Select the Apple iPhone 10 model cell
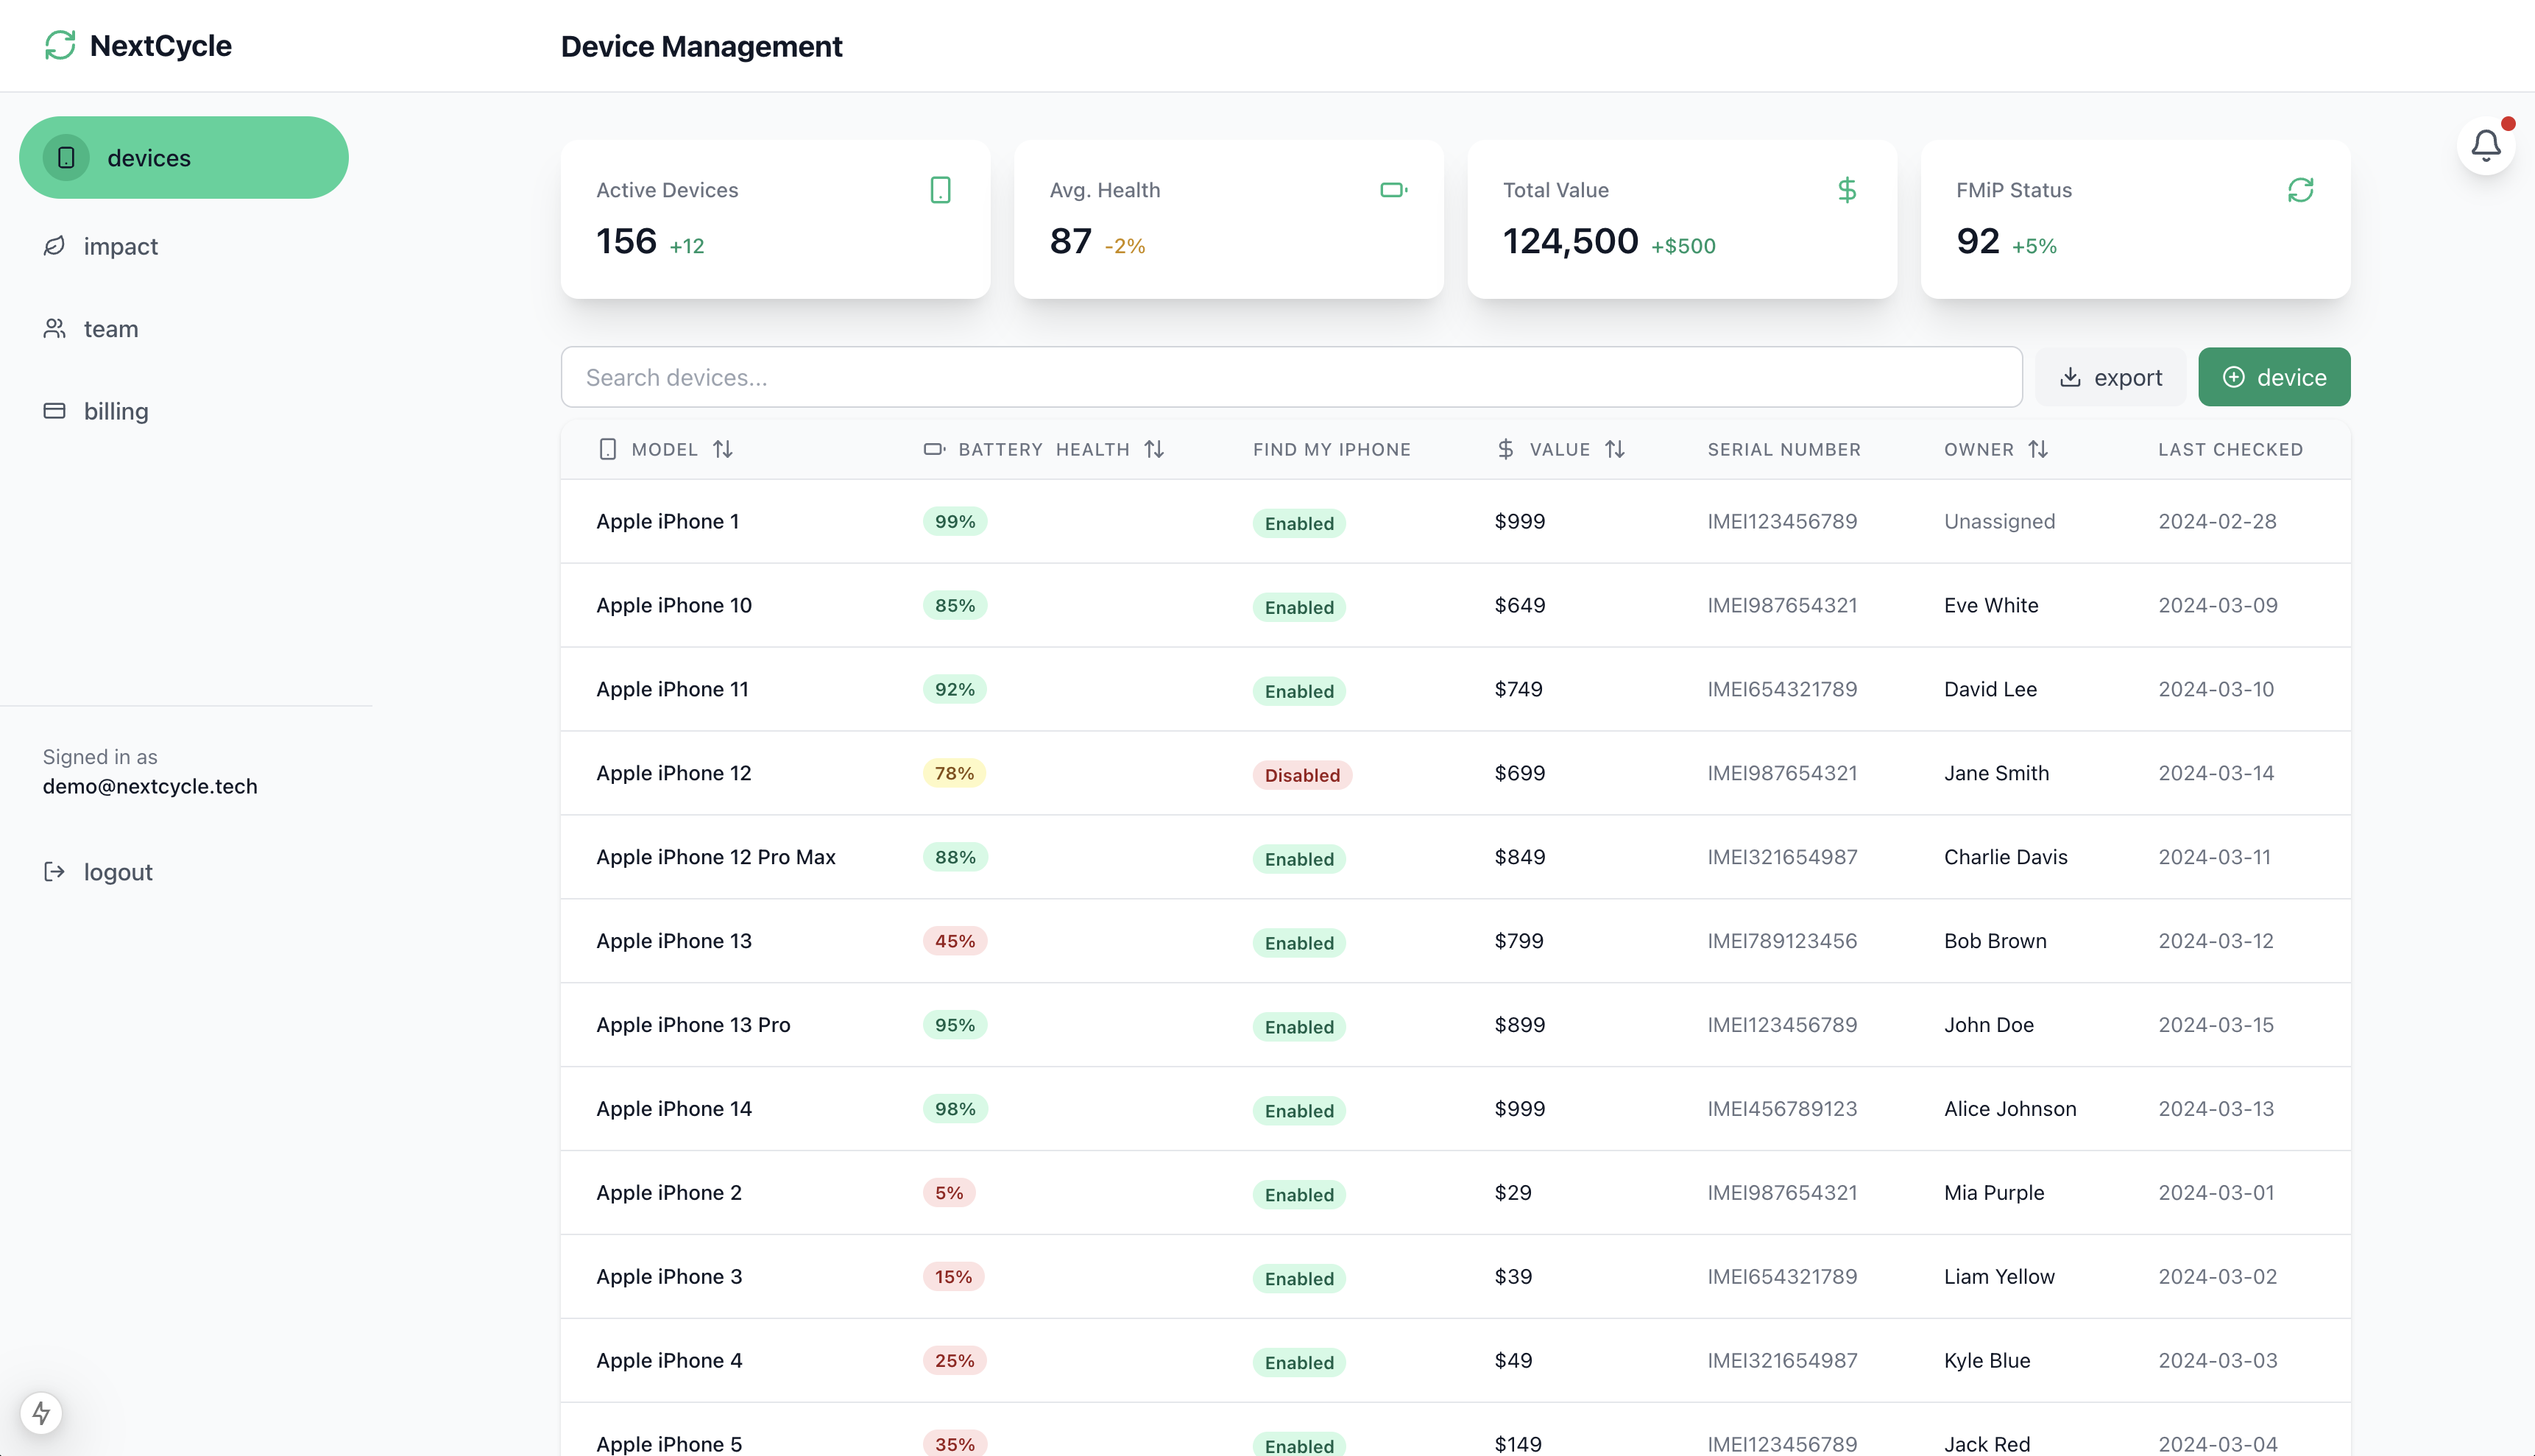This screenshot has height=1456, width=2535. pyautogui.click(x=673, y=605)
